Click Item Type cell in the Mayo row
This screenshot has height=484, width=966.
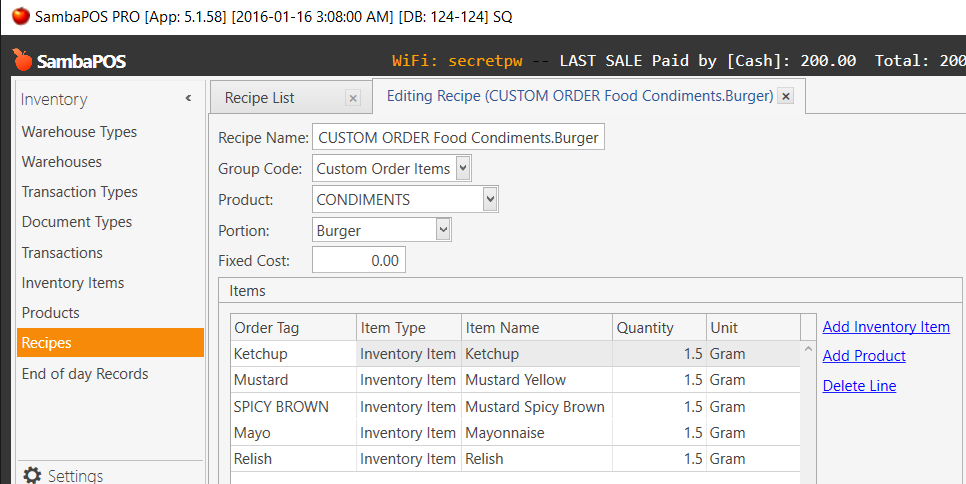point(409,433)
